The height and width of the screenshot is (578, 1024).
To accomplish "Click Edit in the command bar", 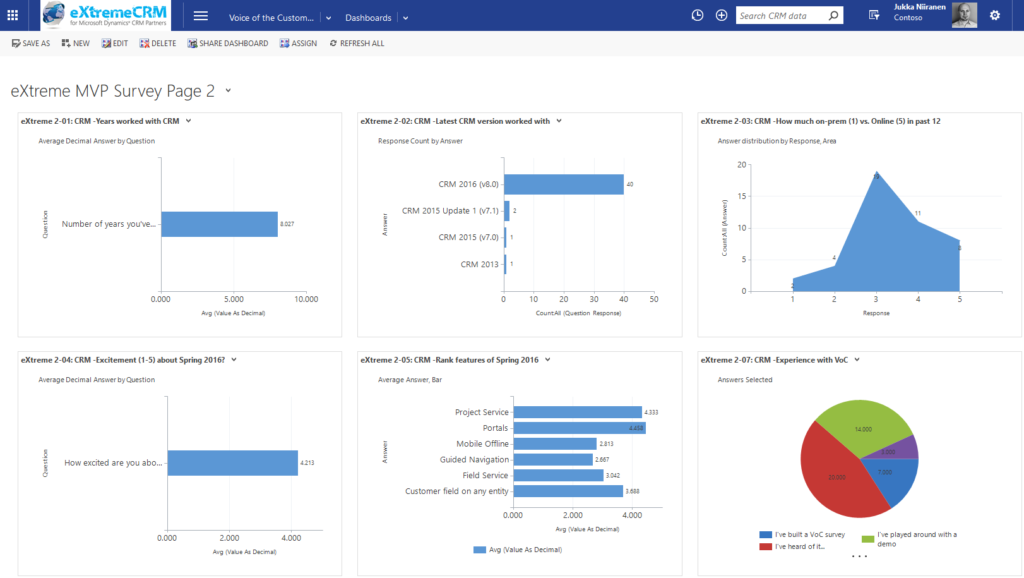I will pos(115,43).
